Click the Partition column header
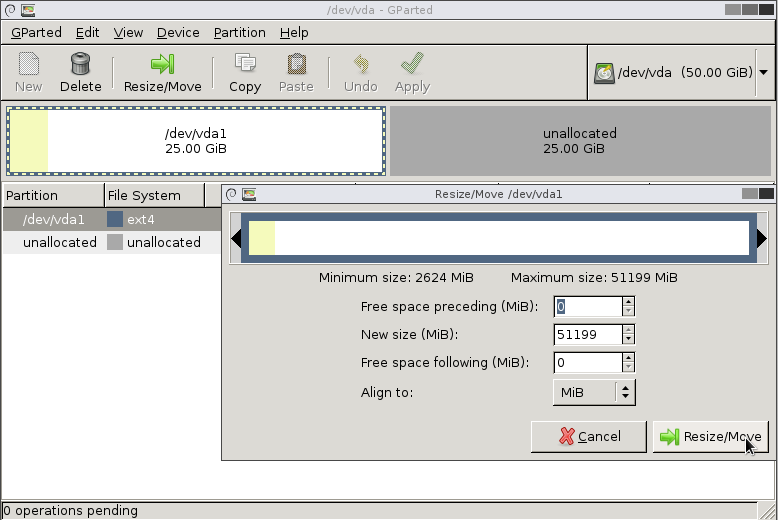This screenshot has width=778, height=520. point(53,195)
